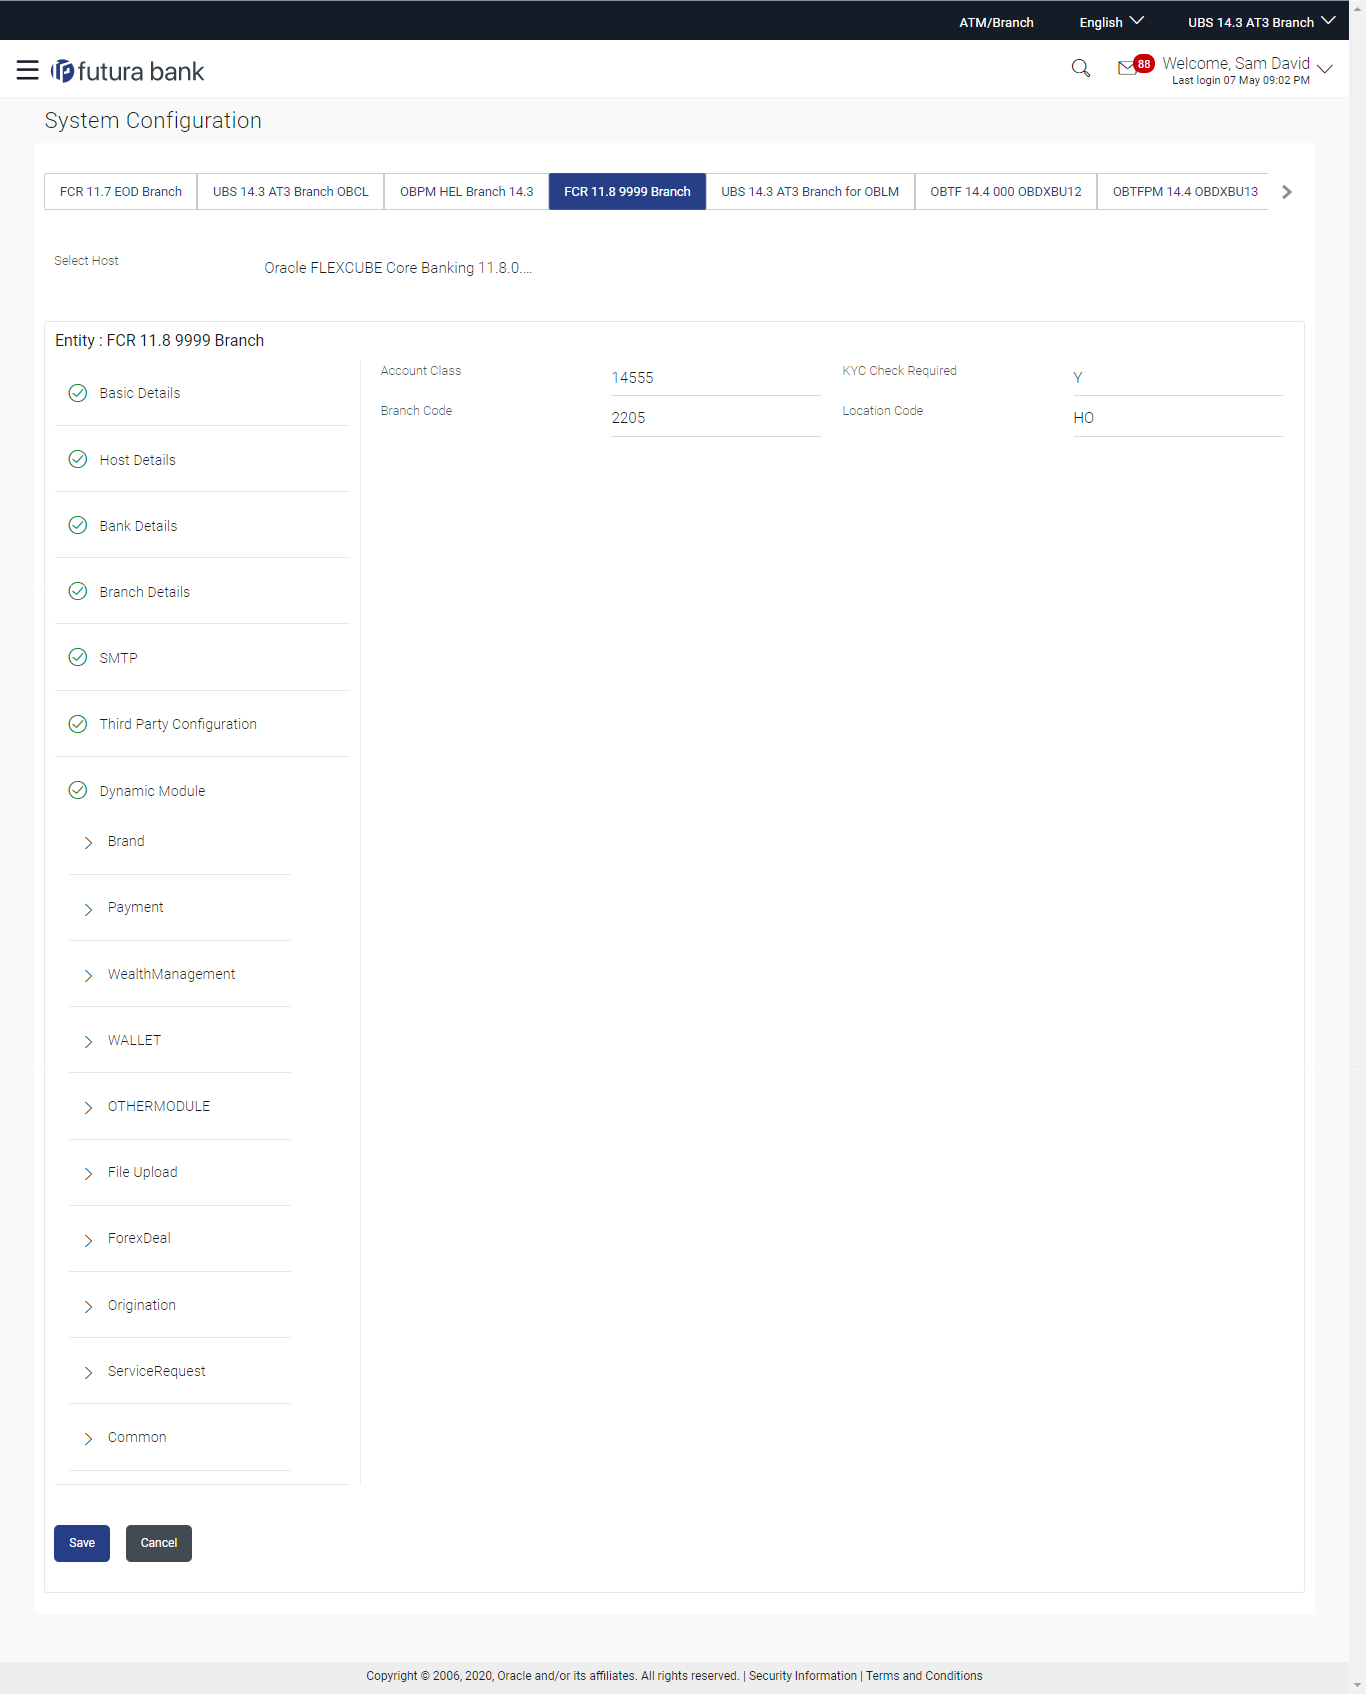Expand the WealthManagement module chevron
Image resolution: width=1366 pixels, height=1694 pixels.
coord(88,975)
